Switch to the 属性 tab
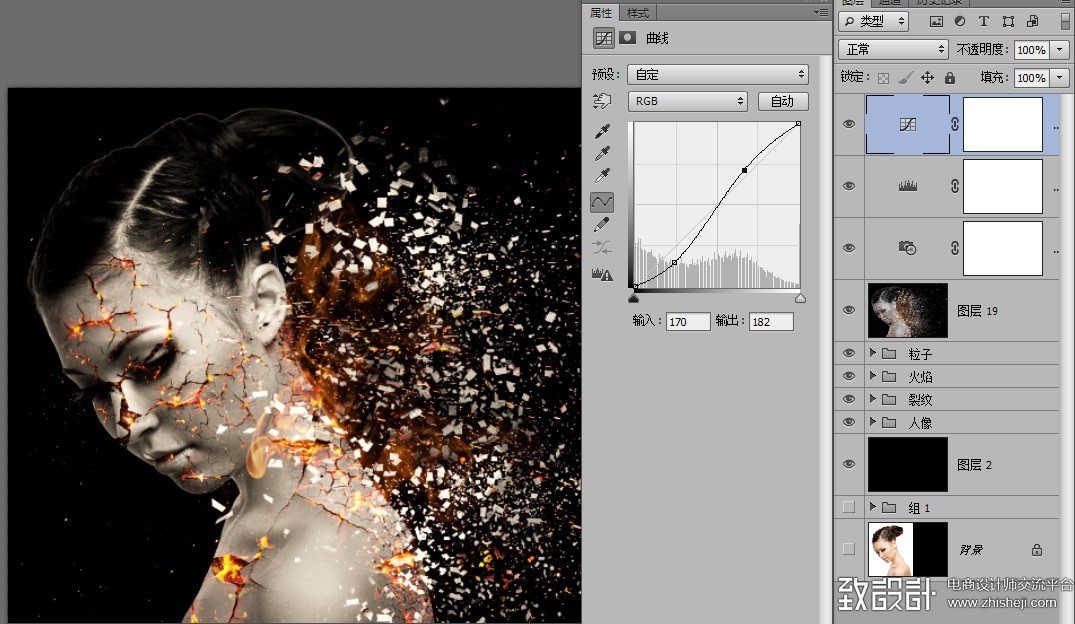The width and height of the screenshot is (1075, 624). 601,13
